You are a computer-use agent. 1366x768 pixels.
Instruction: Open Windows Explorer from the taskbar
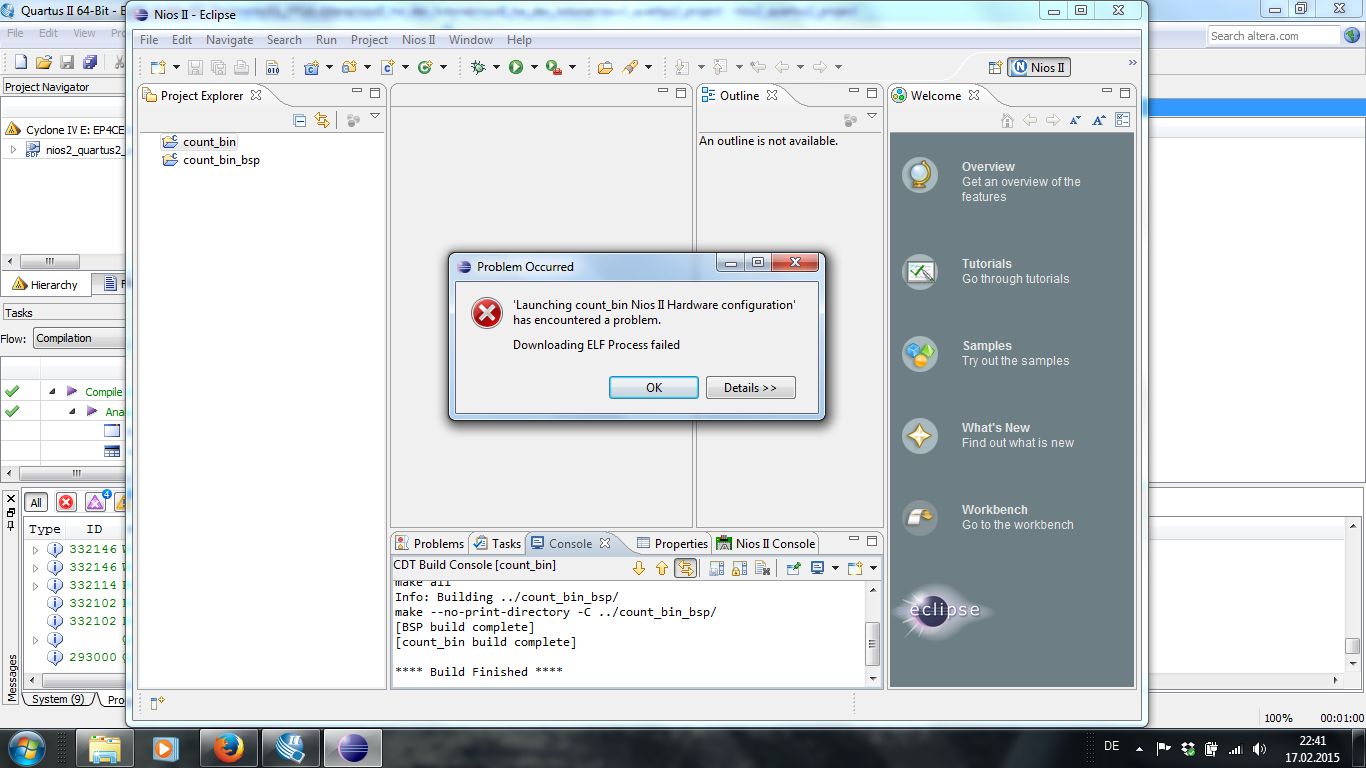pyautogui.click(x=105, y=748)
